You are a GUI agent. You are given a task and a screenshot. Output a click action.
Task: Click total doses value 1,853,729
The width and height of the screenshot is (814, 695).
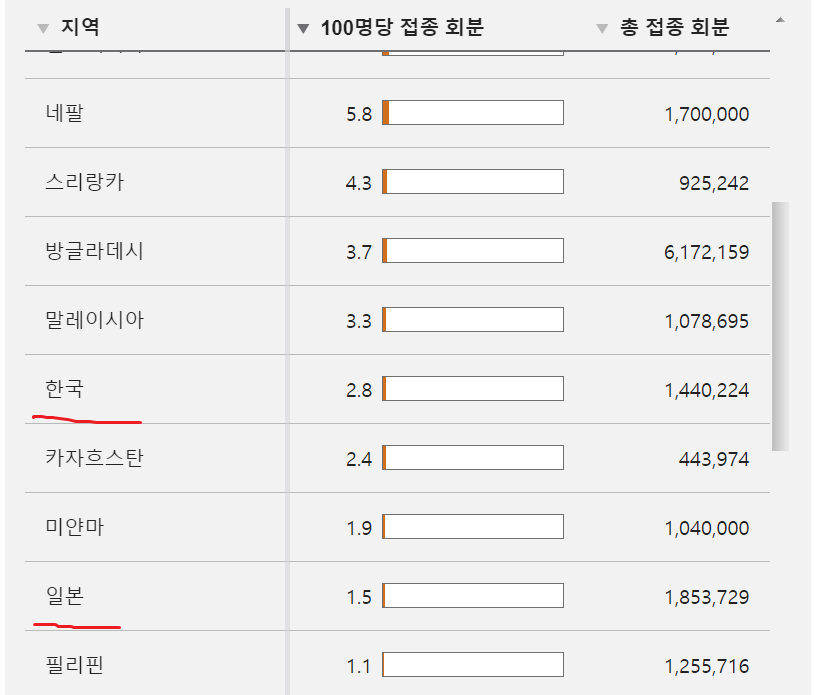pos(707,597)
